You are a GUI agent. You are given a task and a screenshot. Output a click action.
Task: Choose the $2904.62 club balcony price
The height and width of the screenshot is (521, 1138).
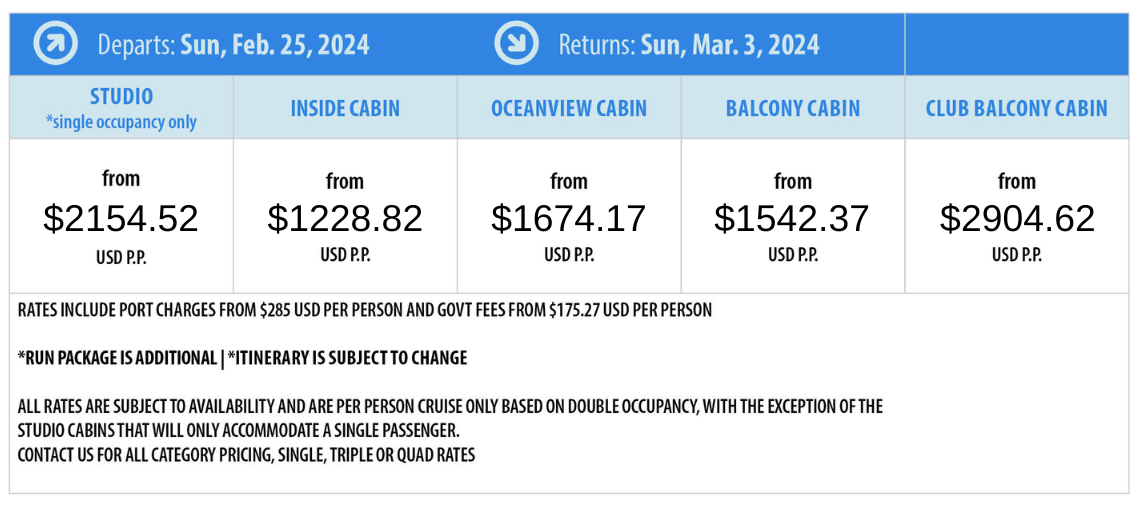click(1017, 218)
